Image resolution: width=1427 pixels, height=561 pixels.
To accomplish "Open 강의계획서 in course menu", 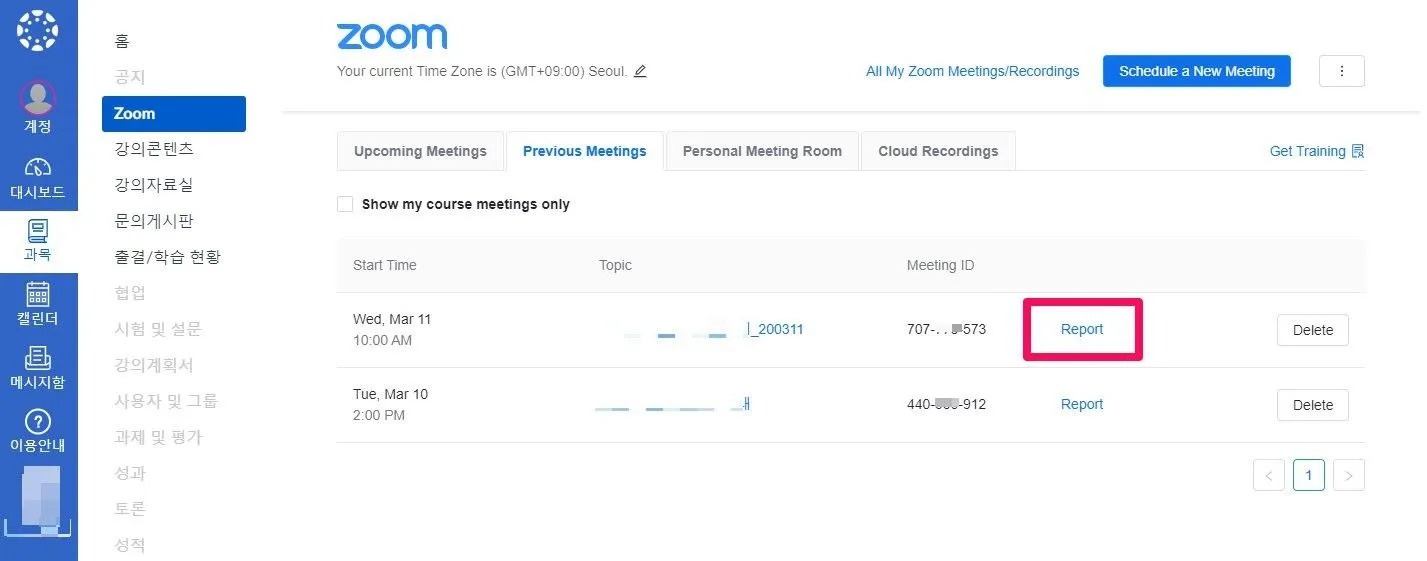I will [x=154, y=365].
